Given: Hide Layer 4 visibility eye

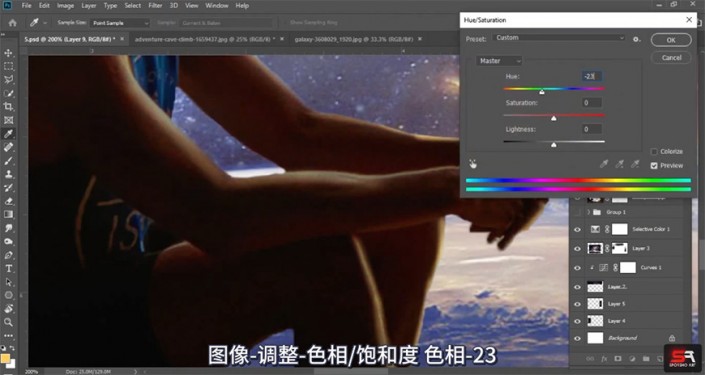Looking at the screenshot, I should (x=577, y=321).
